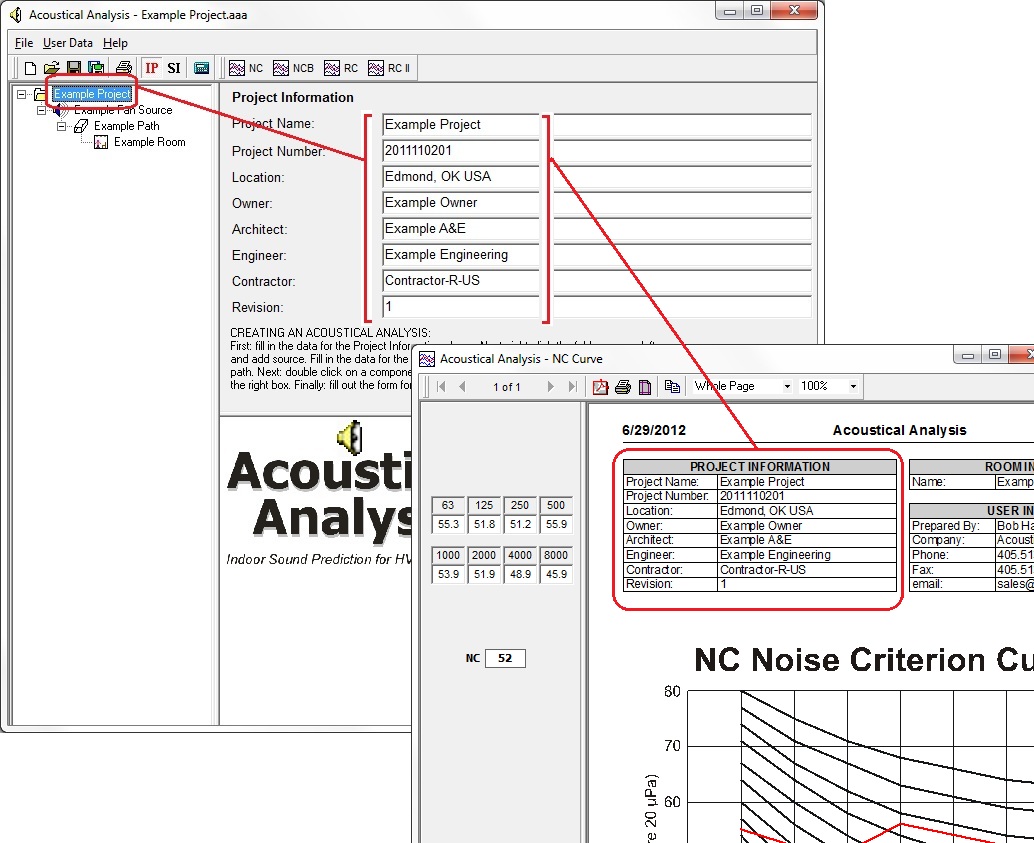Save the project with the single floppy-disk icon
This screenshot has height=843, width=1034.
click(74, 68)
